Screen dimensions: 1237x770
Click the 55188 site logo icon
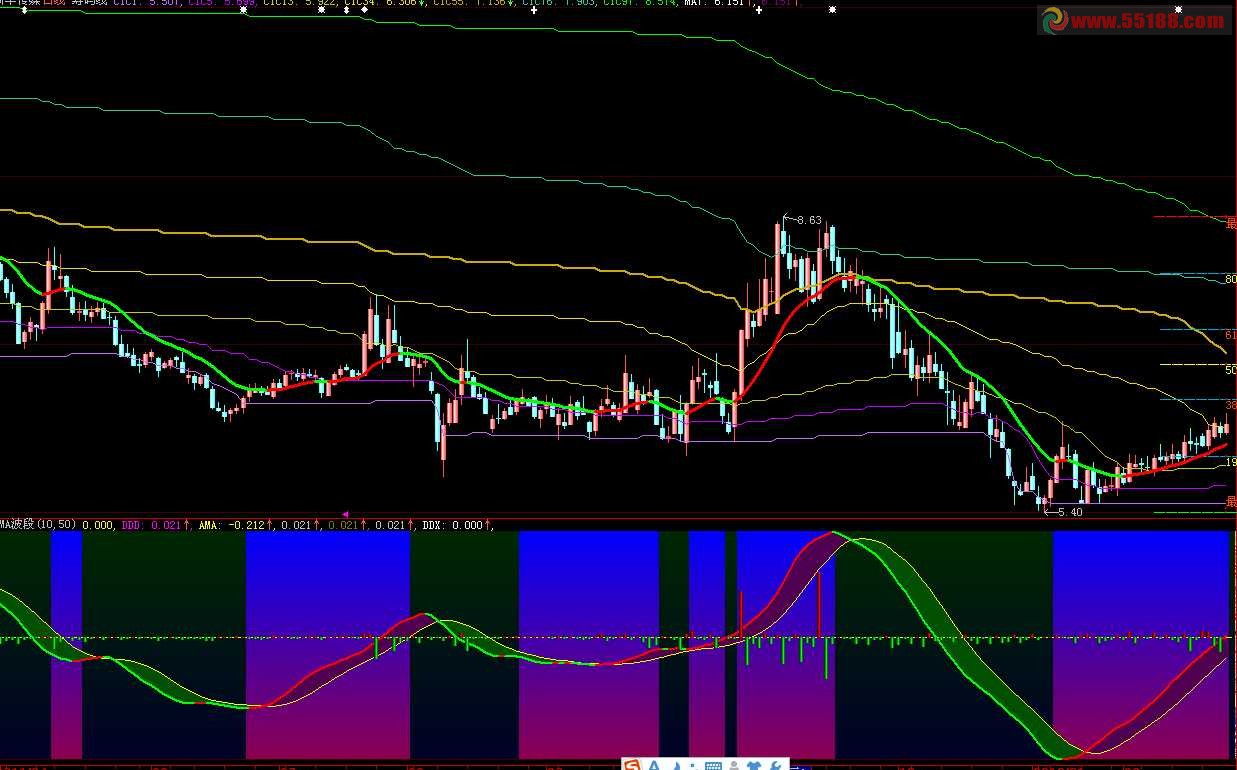pyautogui.click(x=1054, y=21)
